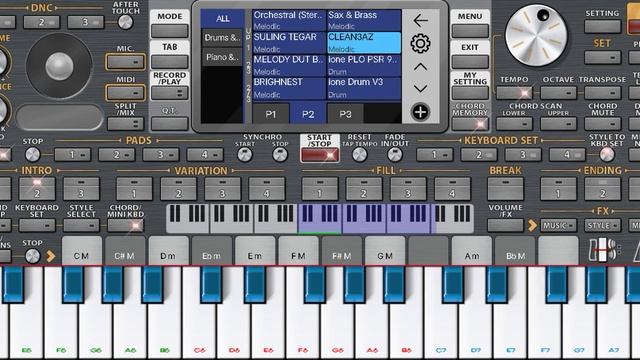This screenshot has height=360, width=640.
Task: Click the SPLIT/MIX button
Action: point(125,124)
